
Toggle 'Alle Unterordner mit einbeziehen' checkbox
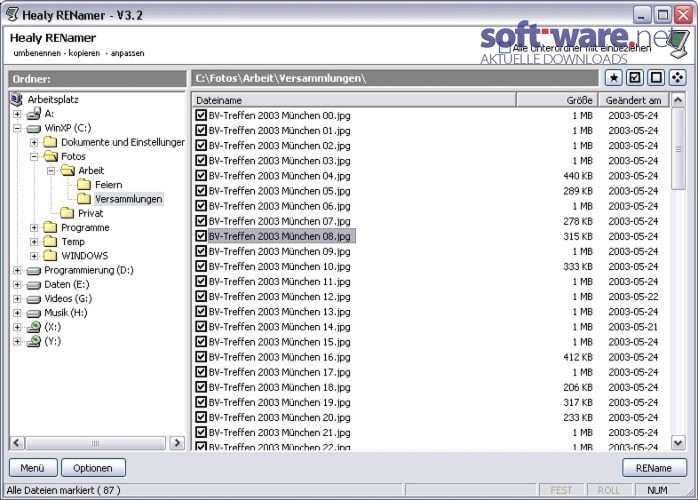[x=504, y=47]
